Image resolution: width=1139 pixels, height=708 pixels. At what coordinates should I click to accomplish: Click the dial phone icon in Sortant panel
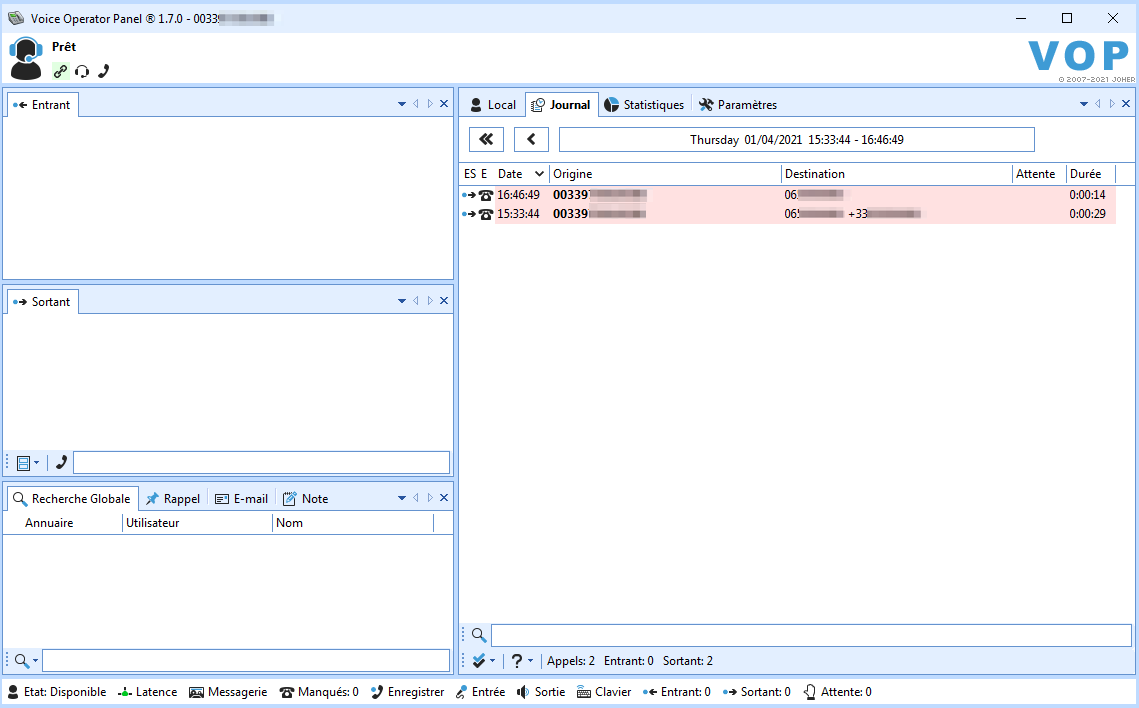pyautogui.click(x=61, y=462)
